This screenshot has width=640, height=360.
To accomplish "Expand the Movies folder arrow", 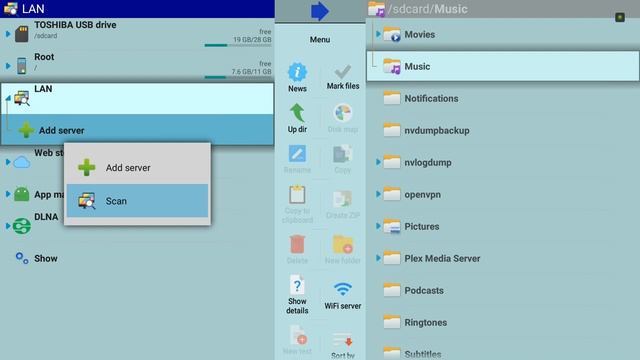I will tap(378, 34).
